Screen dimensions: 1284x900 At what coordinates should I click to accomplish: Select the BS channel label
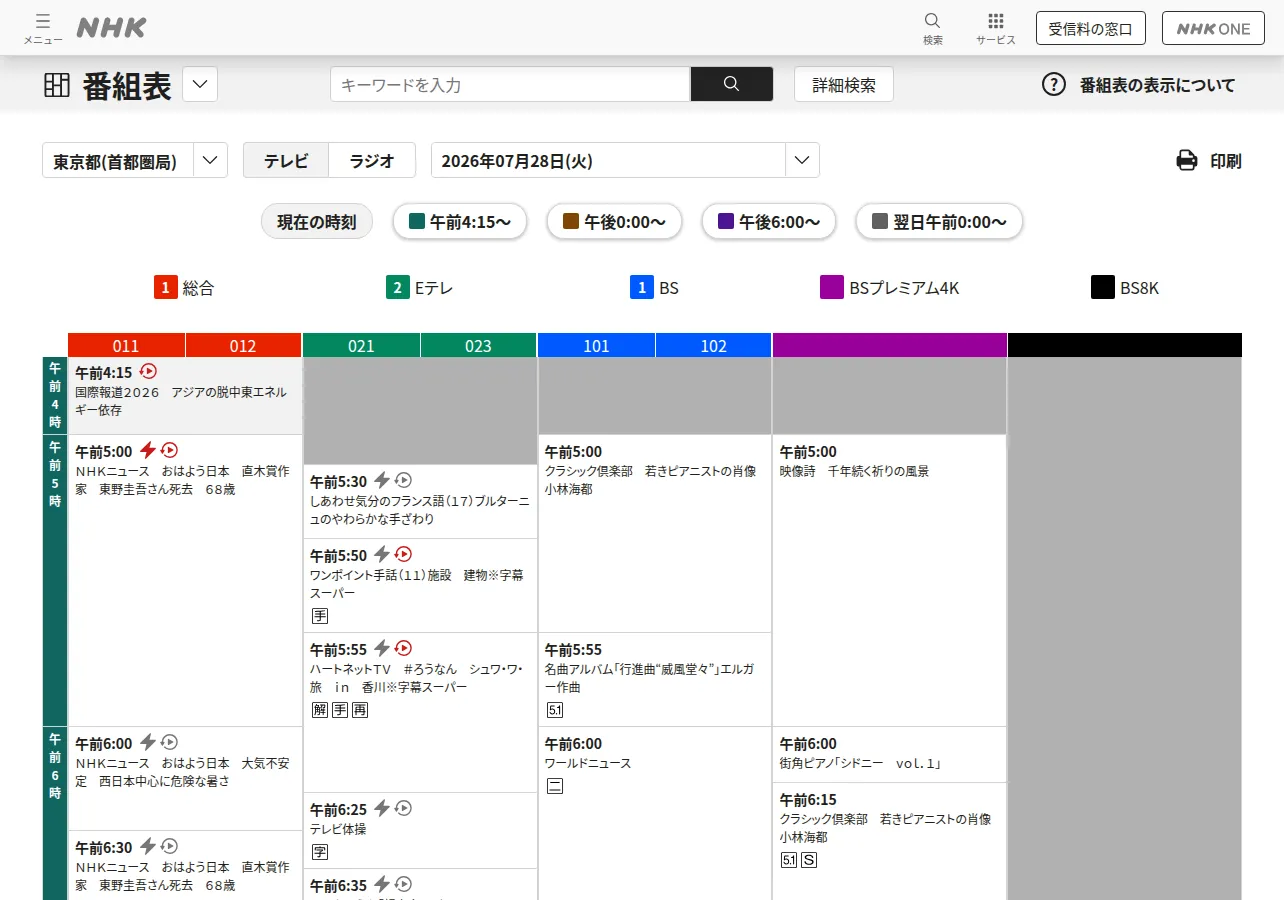654,288
